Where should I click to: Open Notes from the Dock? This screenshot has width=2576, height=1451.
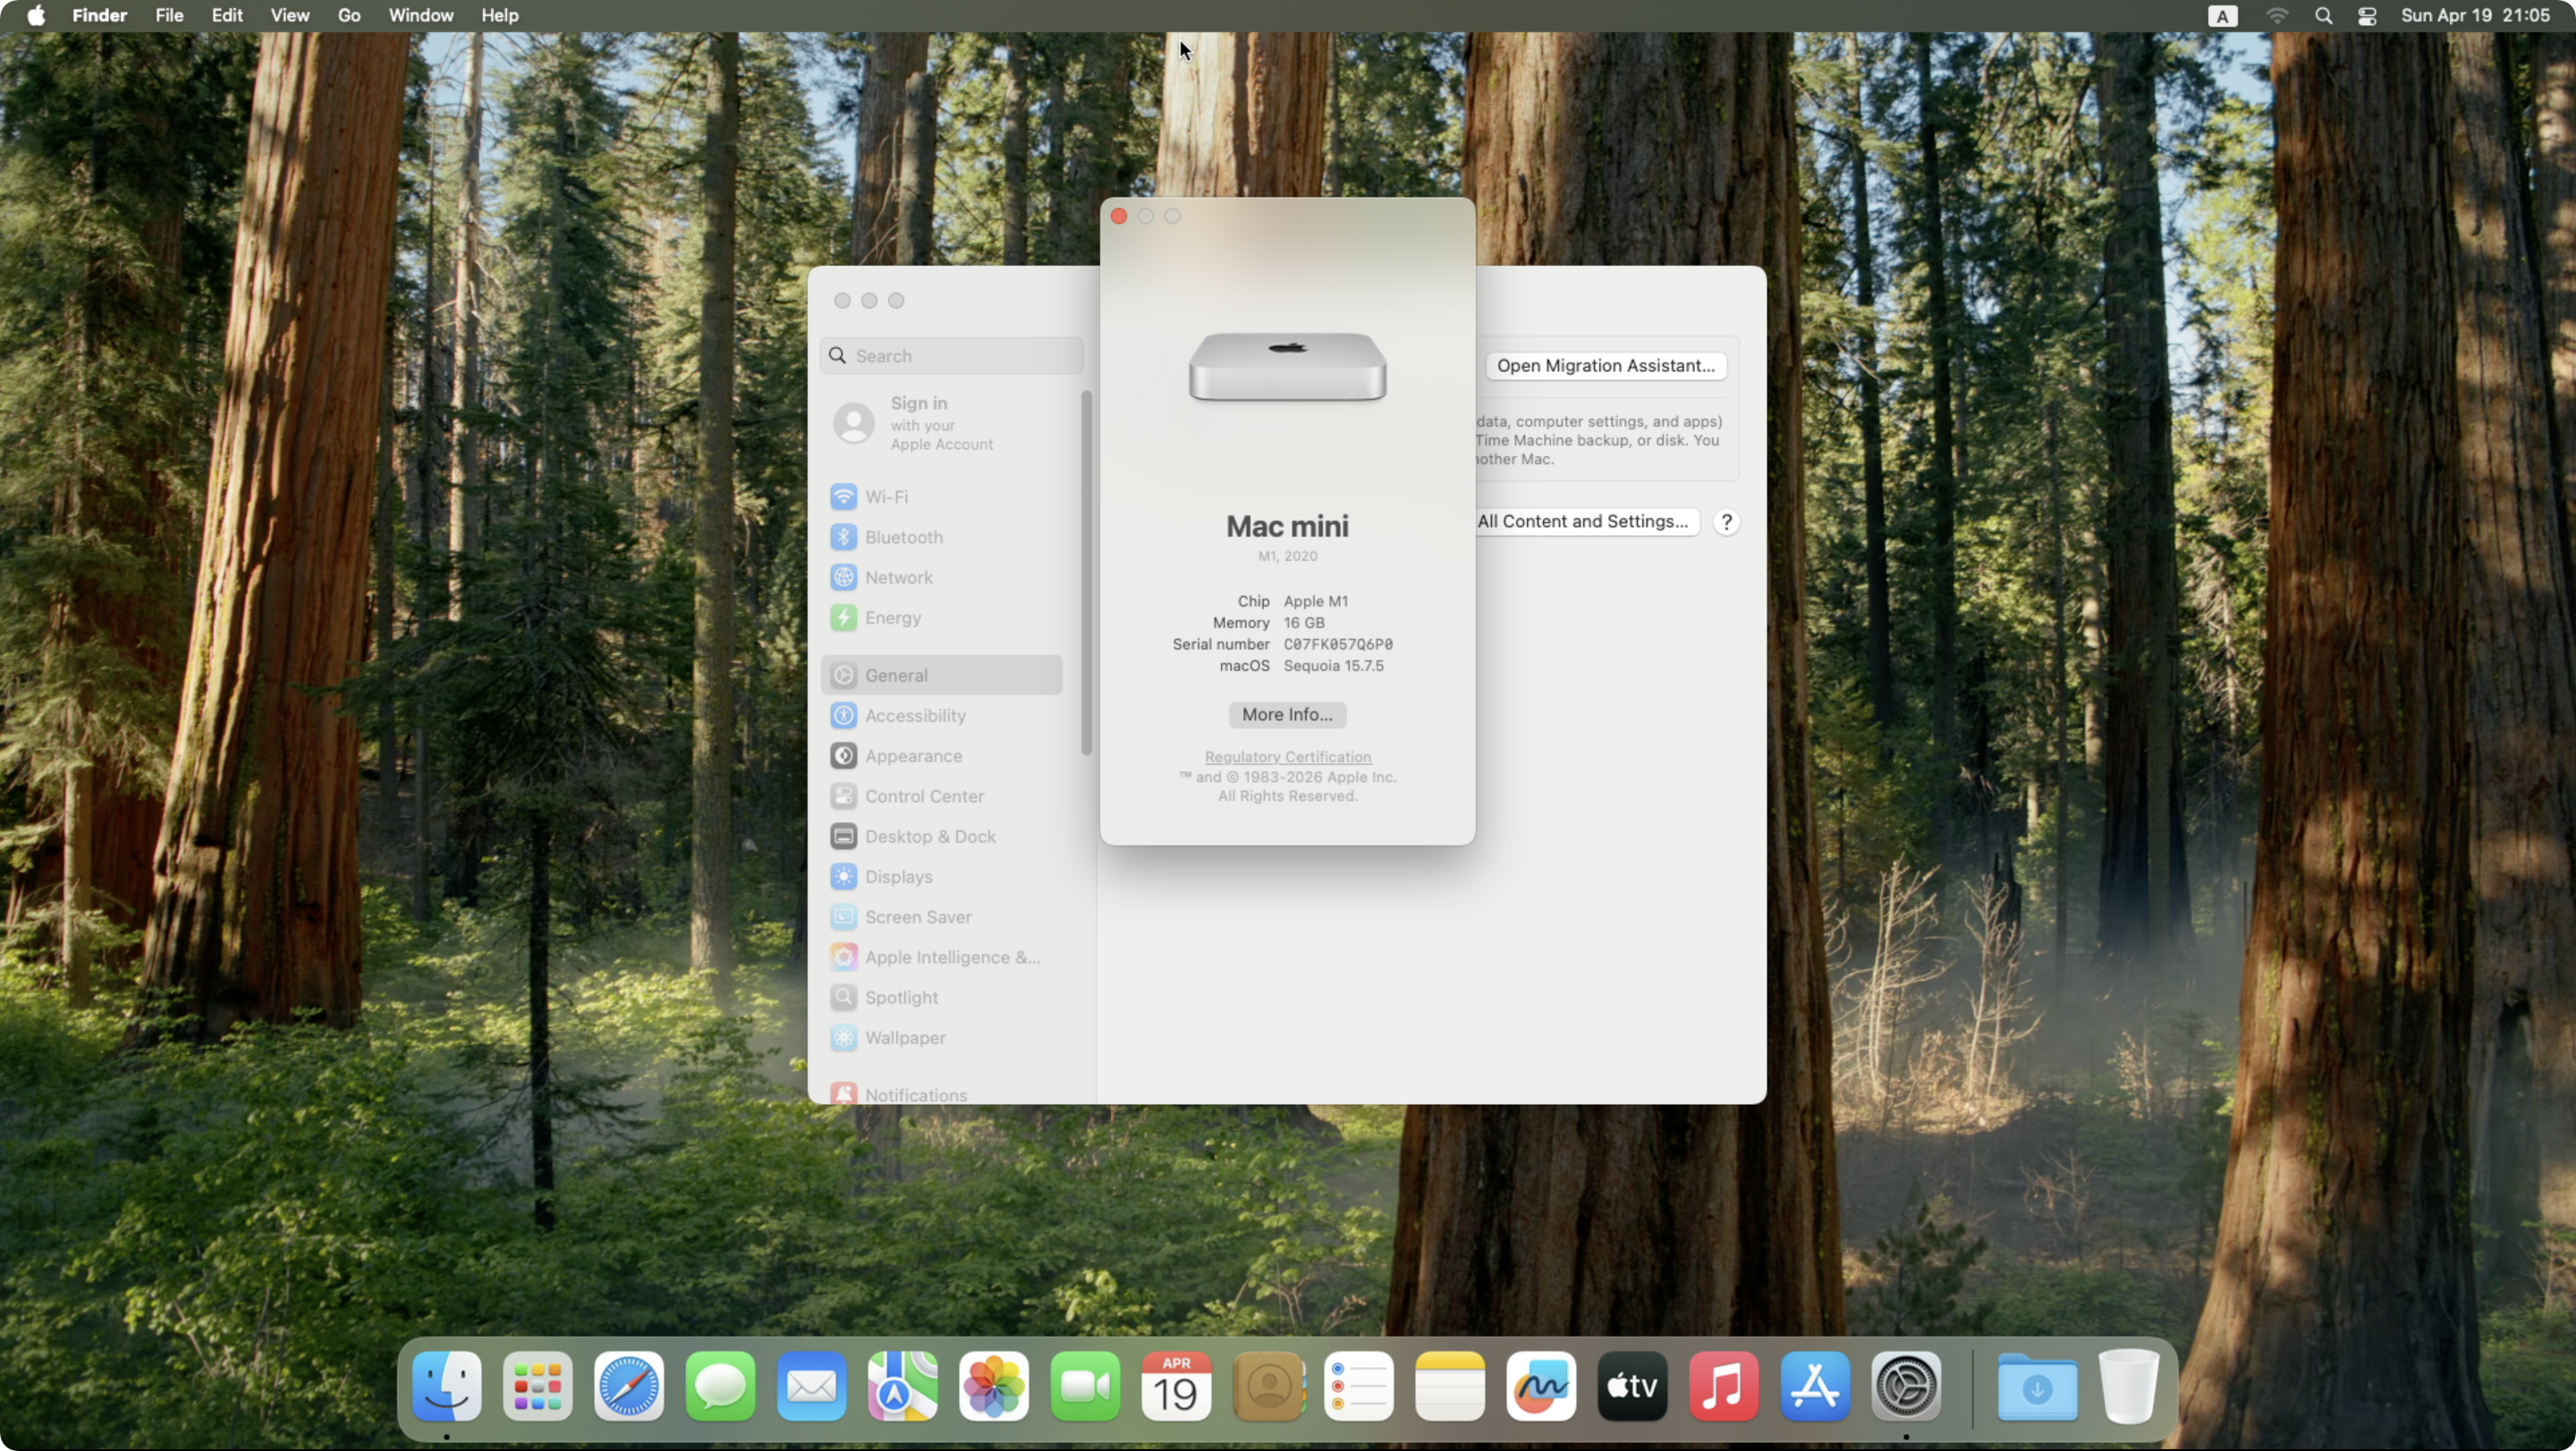(x=1450, y=1386)
